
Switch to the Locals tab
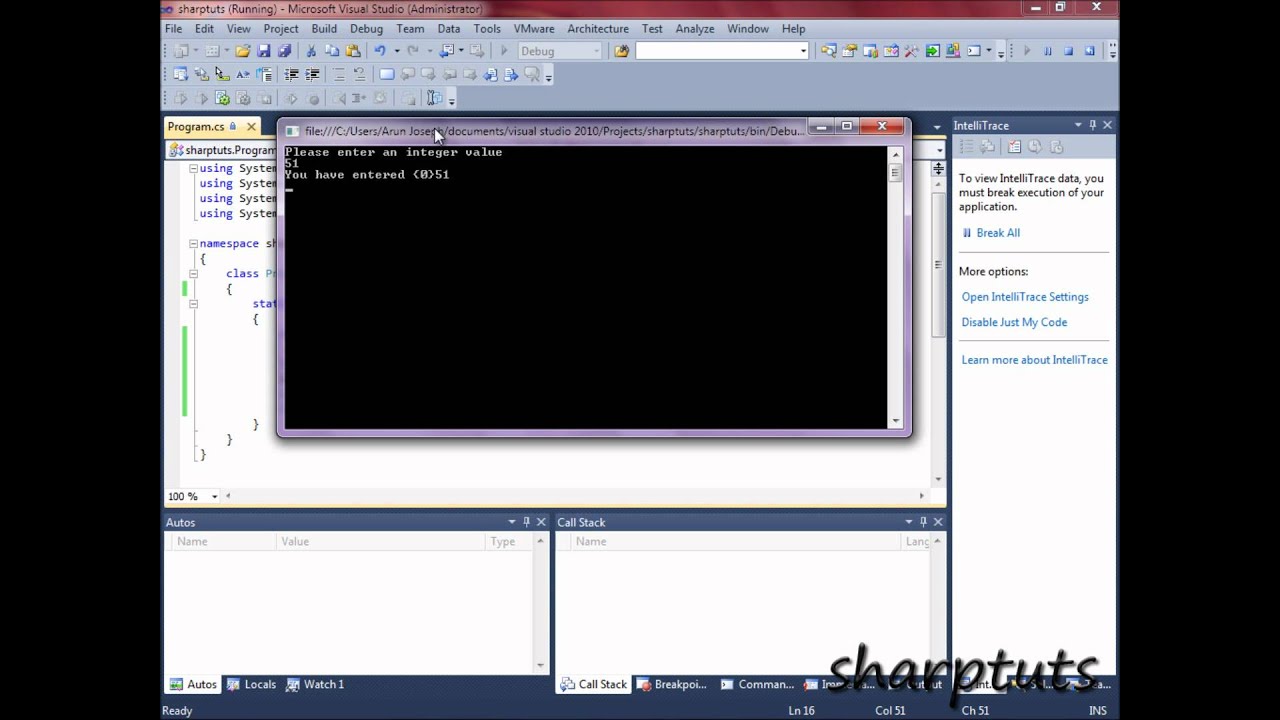250,685
